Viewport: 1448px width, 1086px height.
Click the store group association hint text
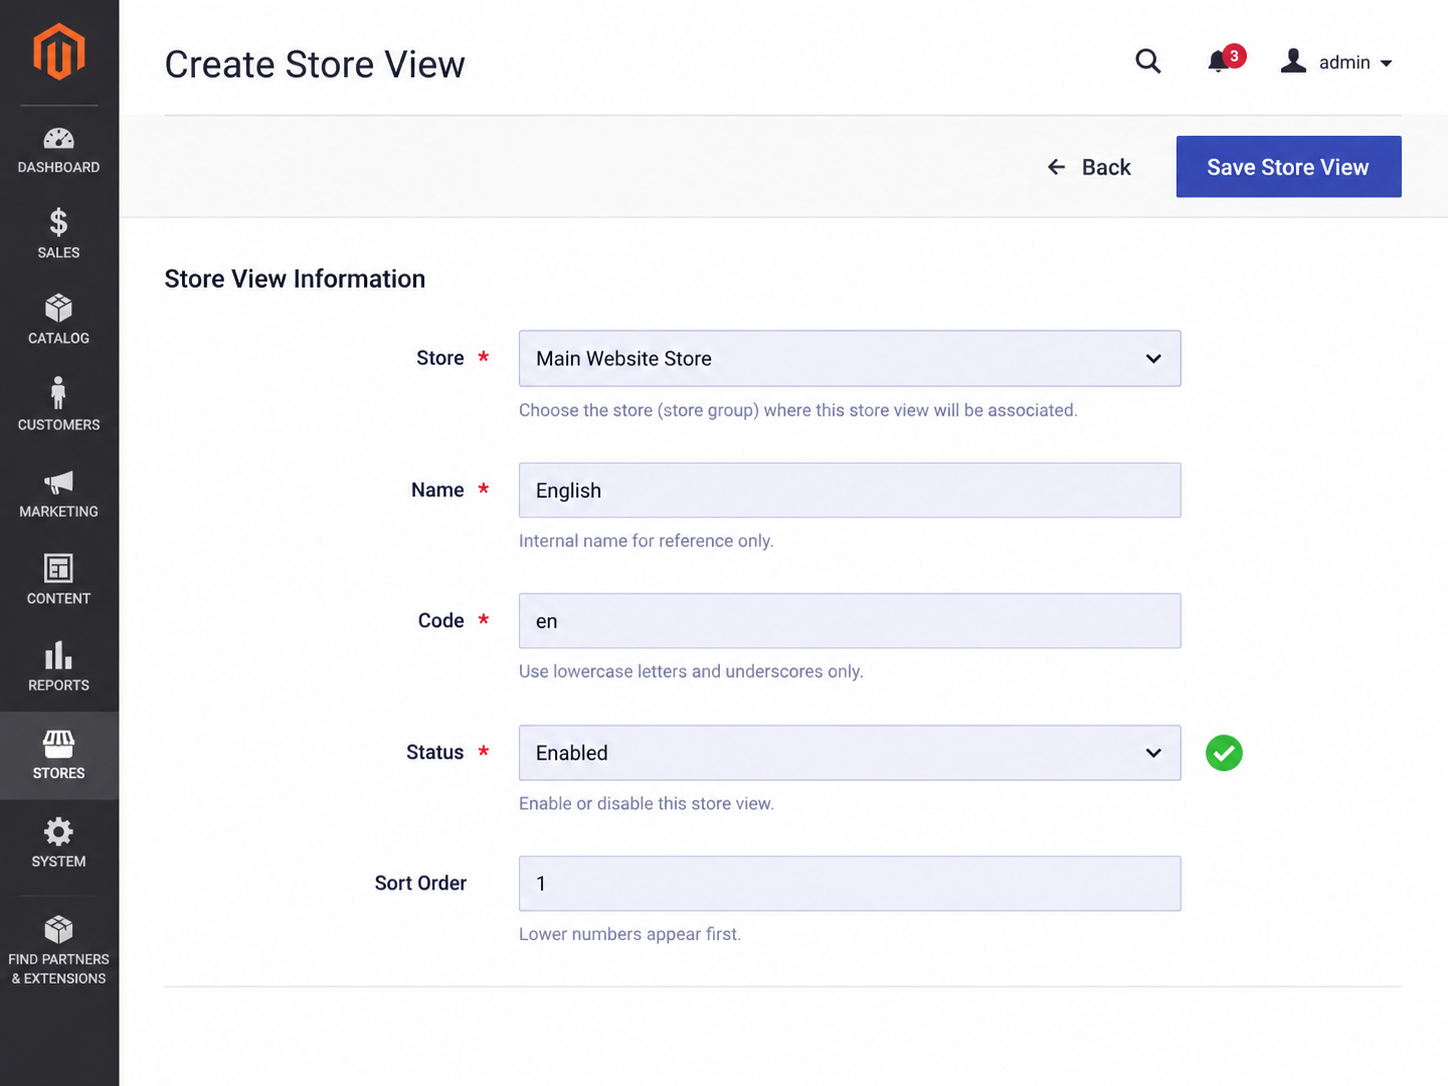798,410
